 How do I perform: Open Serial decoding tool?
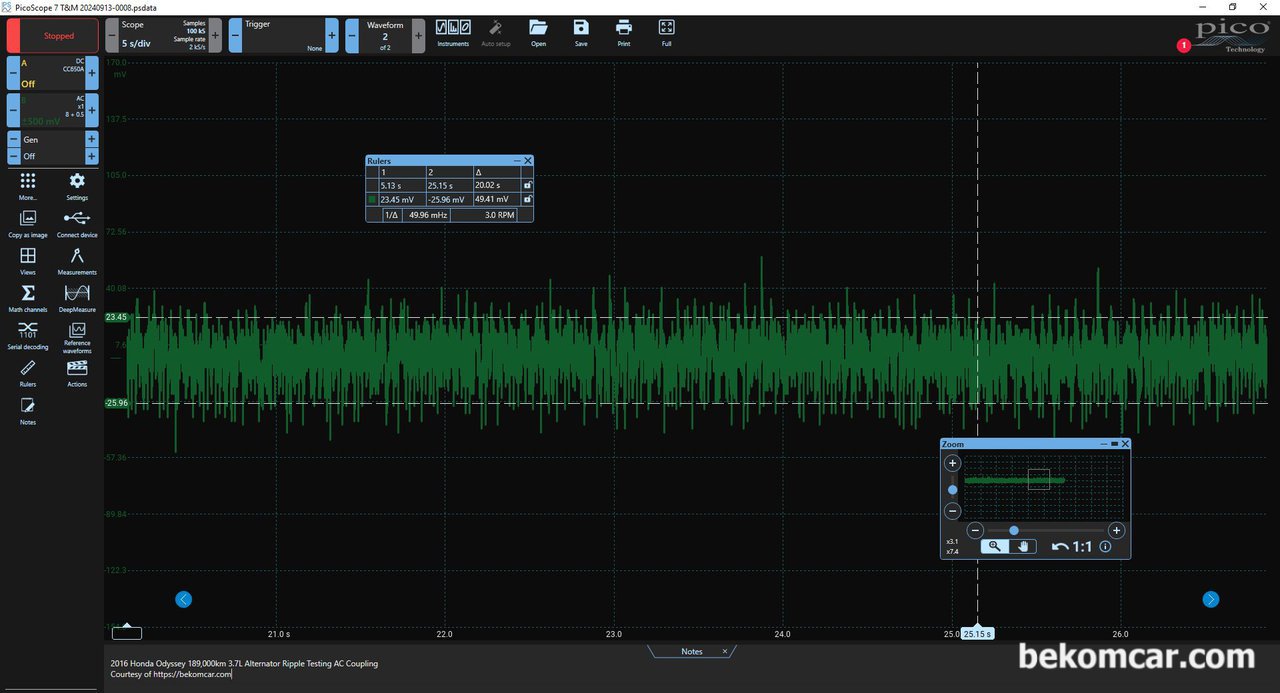pos(28,335)
